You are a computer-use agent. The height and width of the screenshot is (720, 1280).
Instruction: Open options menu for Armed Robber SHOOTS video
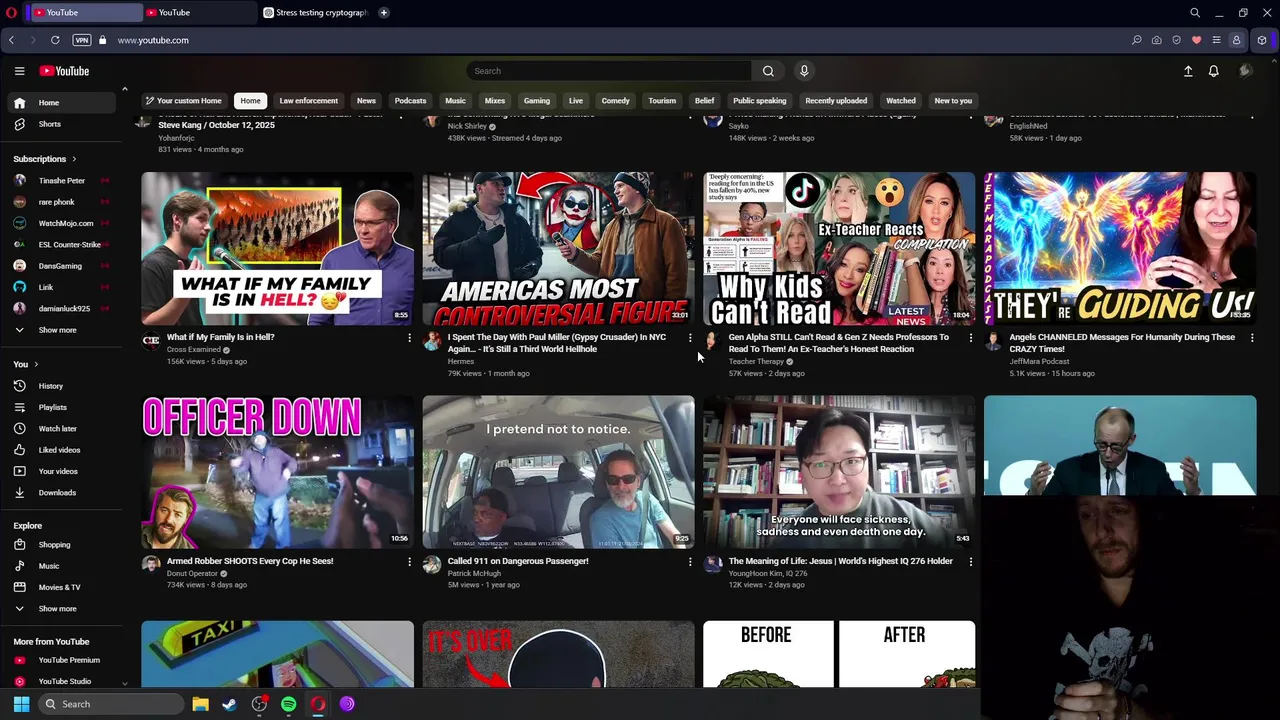409,562
